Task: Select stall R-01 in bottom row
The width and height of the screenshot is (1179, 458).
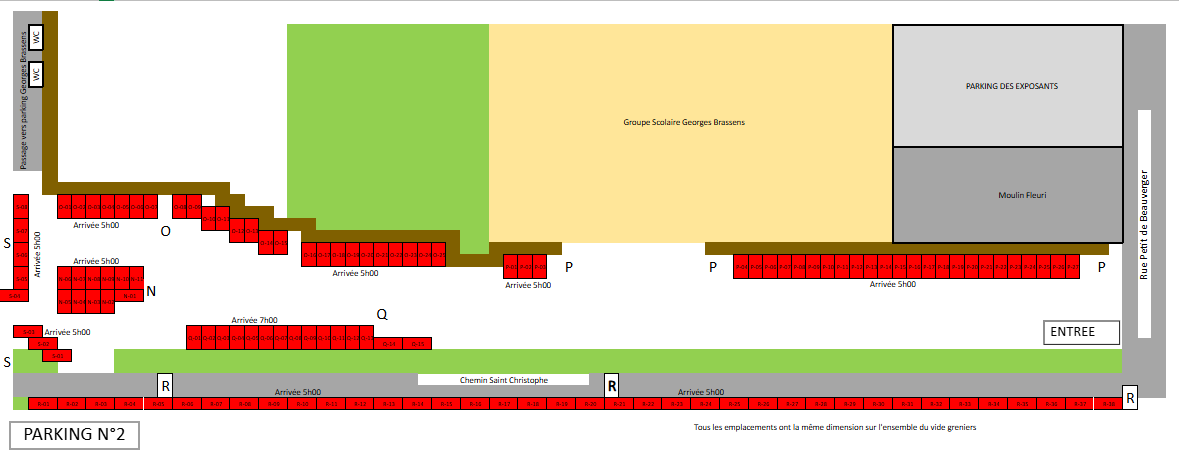Action: pos(43,404)
